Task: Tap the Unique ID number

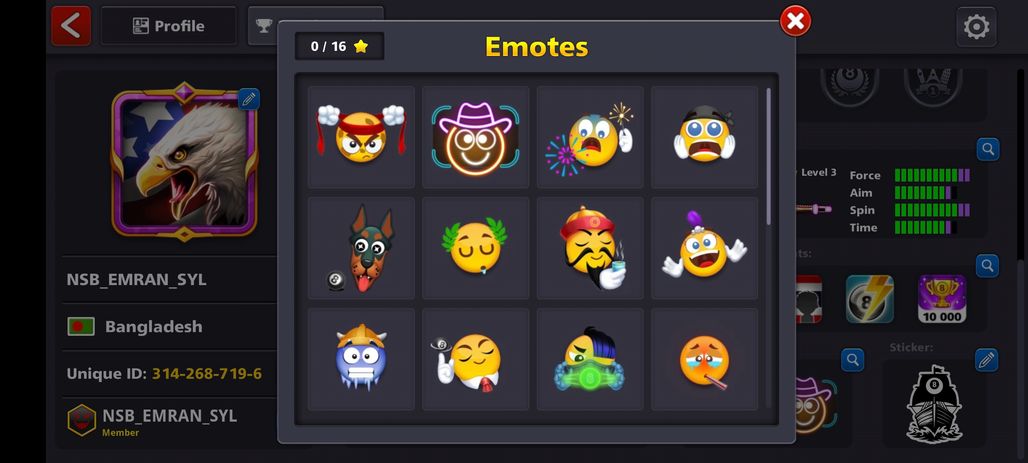Action: (x=207, y=374)
